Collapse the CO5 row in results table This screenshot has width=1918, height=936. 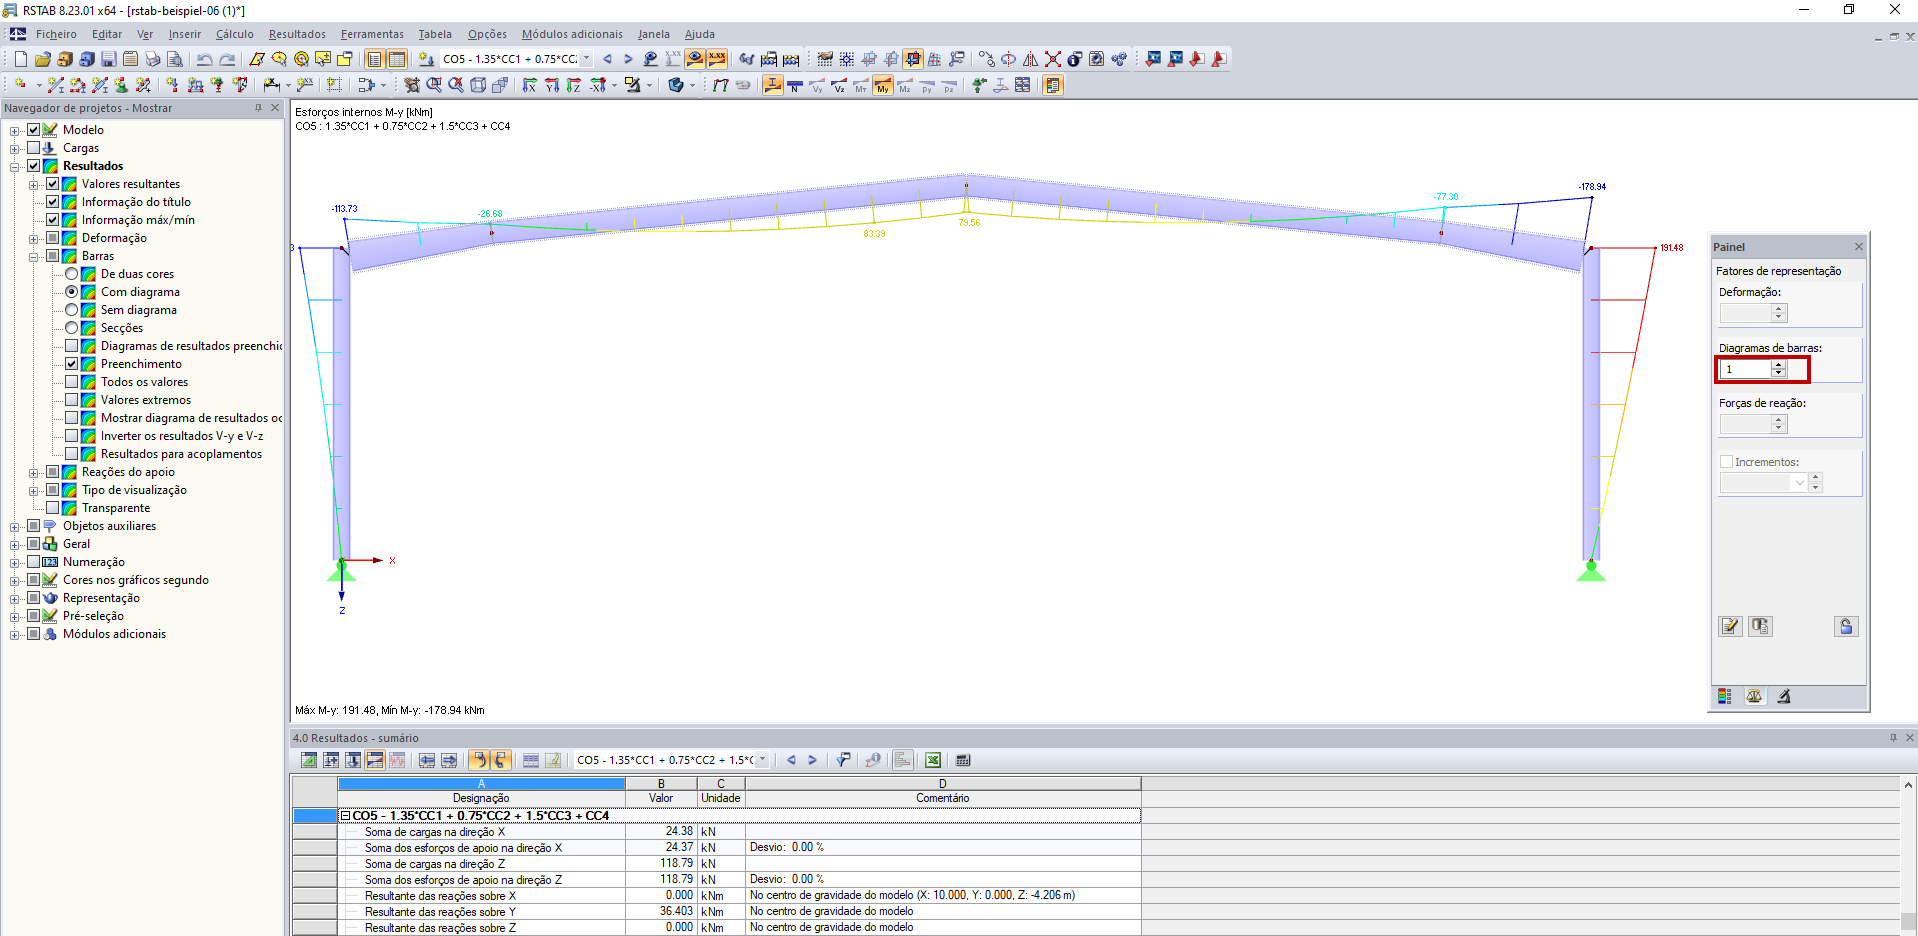click(x=346, y=816)
